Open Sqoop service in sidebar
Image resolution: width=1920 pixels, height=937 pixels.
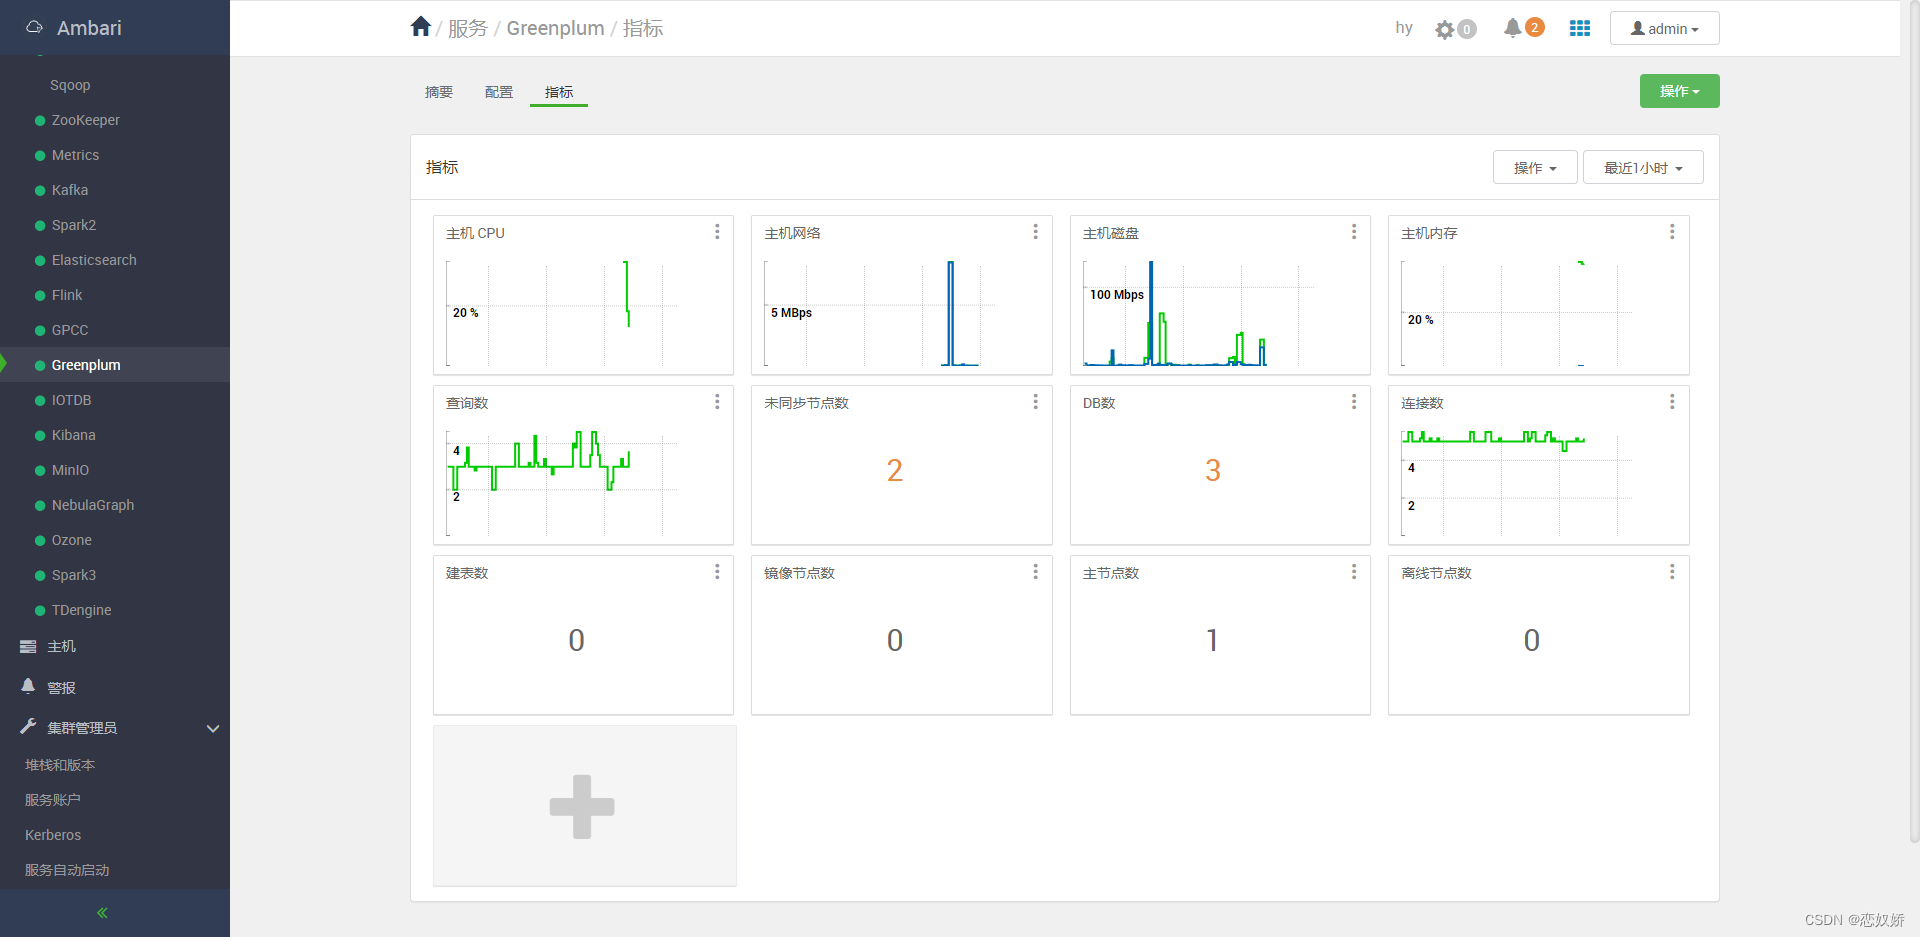[x=70, y=85]
